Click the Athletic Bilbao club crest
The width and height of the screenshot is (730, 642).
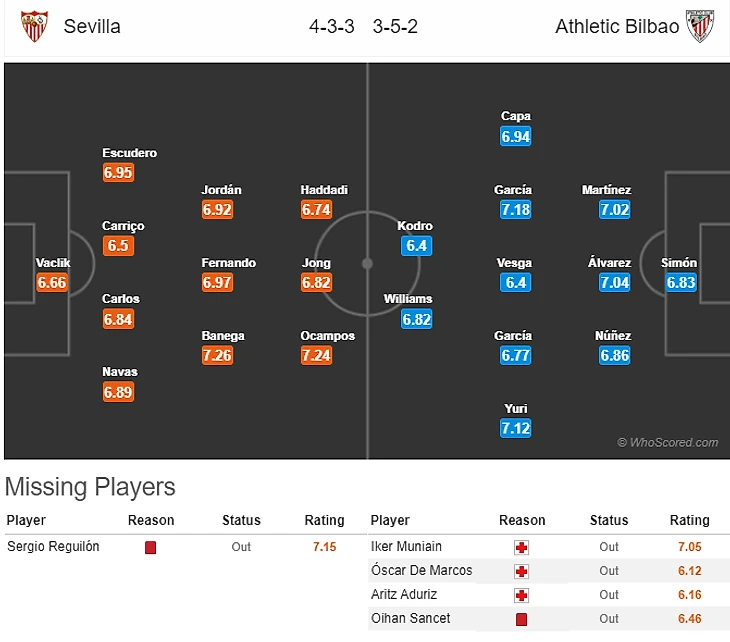(x=699, y=27)
